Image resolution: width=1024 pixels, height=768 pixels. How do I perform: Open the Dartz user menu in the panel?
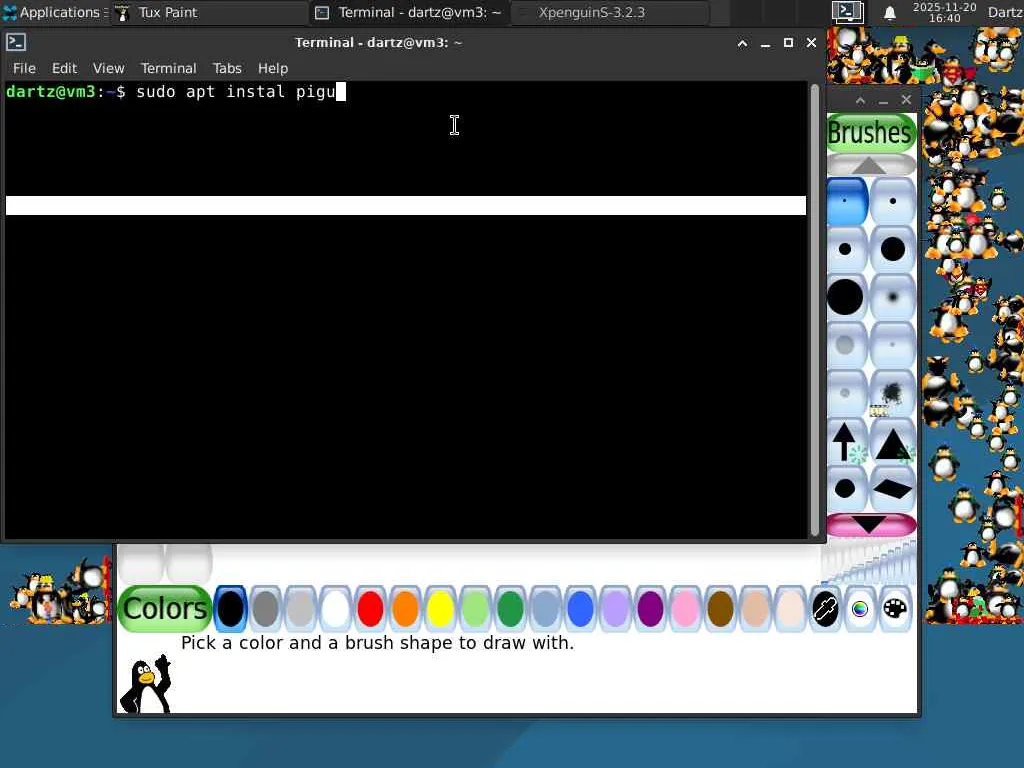(1006, 12)
